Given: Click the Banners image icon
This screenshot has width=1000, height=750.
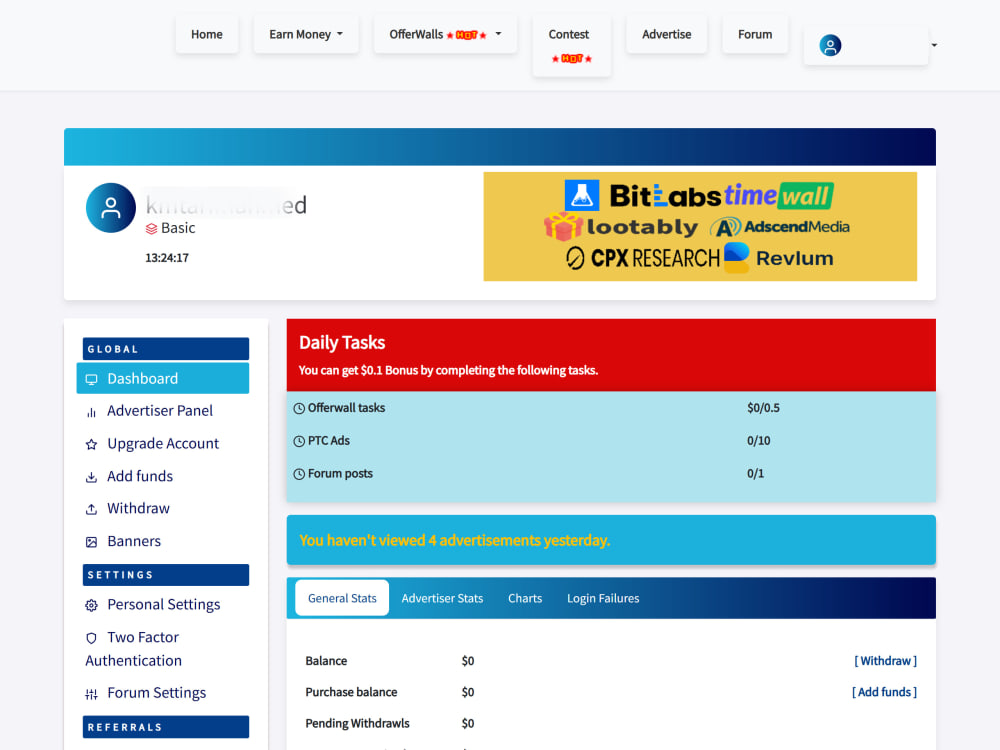Looking at the screenshot, I should point(91,542).
